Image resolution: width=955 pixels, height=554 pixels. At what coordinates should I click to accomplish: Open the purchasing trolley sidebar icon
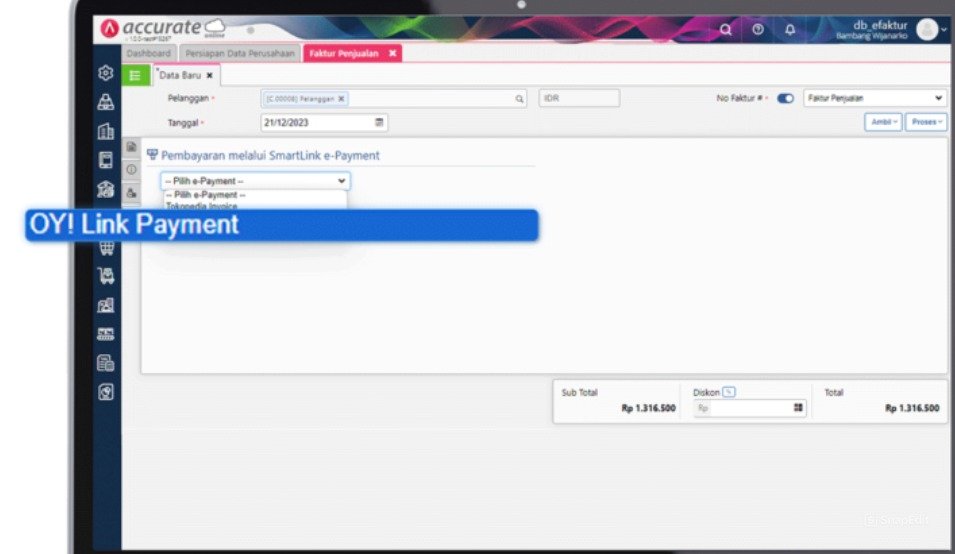coord(105,276)
